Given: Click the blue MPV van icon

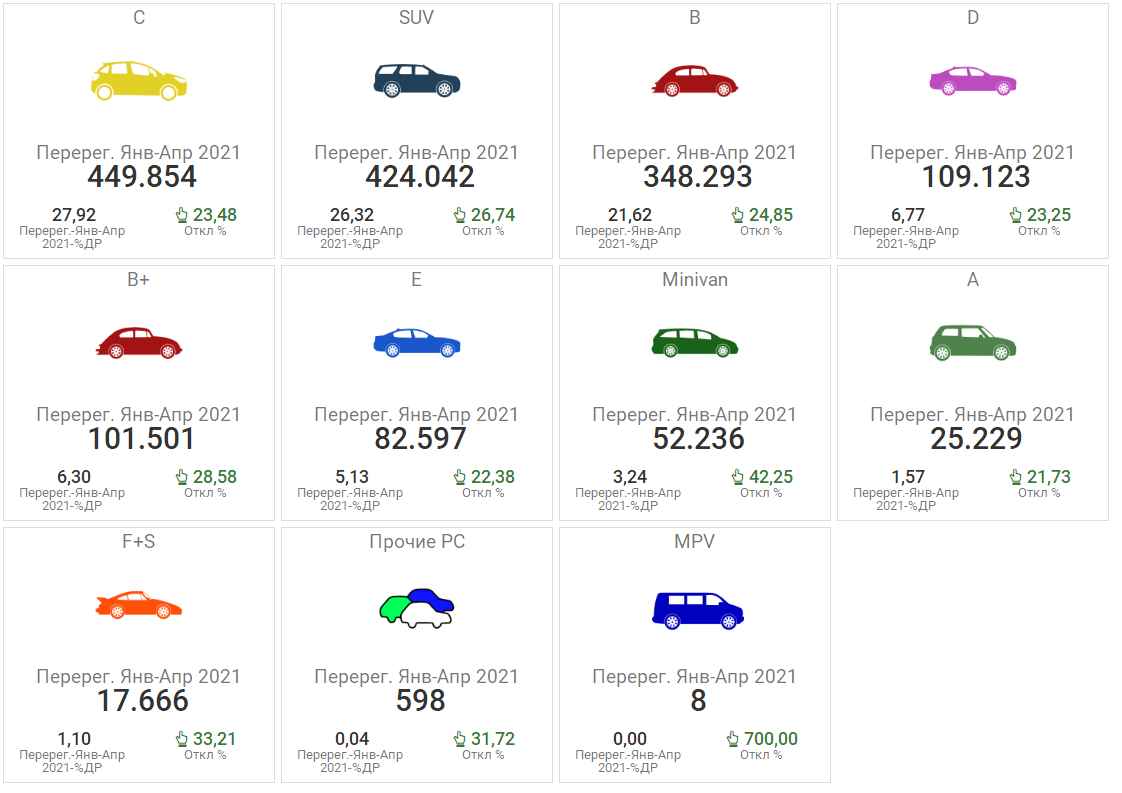Looking at the screenshot, I should click(x=696, y=608).
